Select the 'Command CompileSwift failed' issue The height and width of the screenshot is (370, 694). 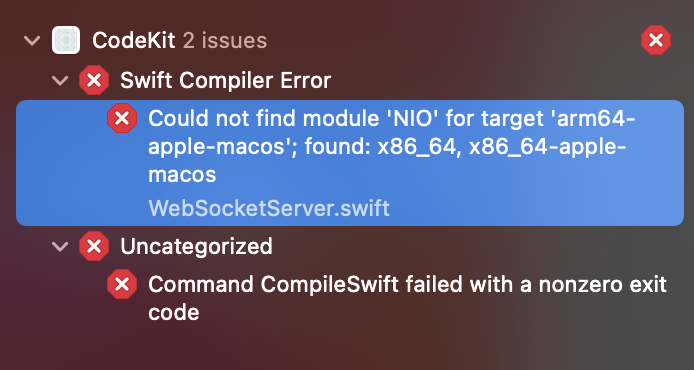click(407, 298)
